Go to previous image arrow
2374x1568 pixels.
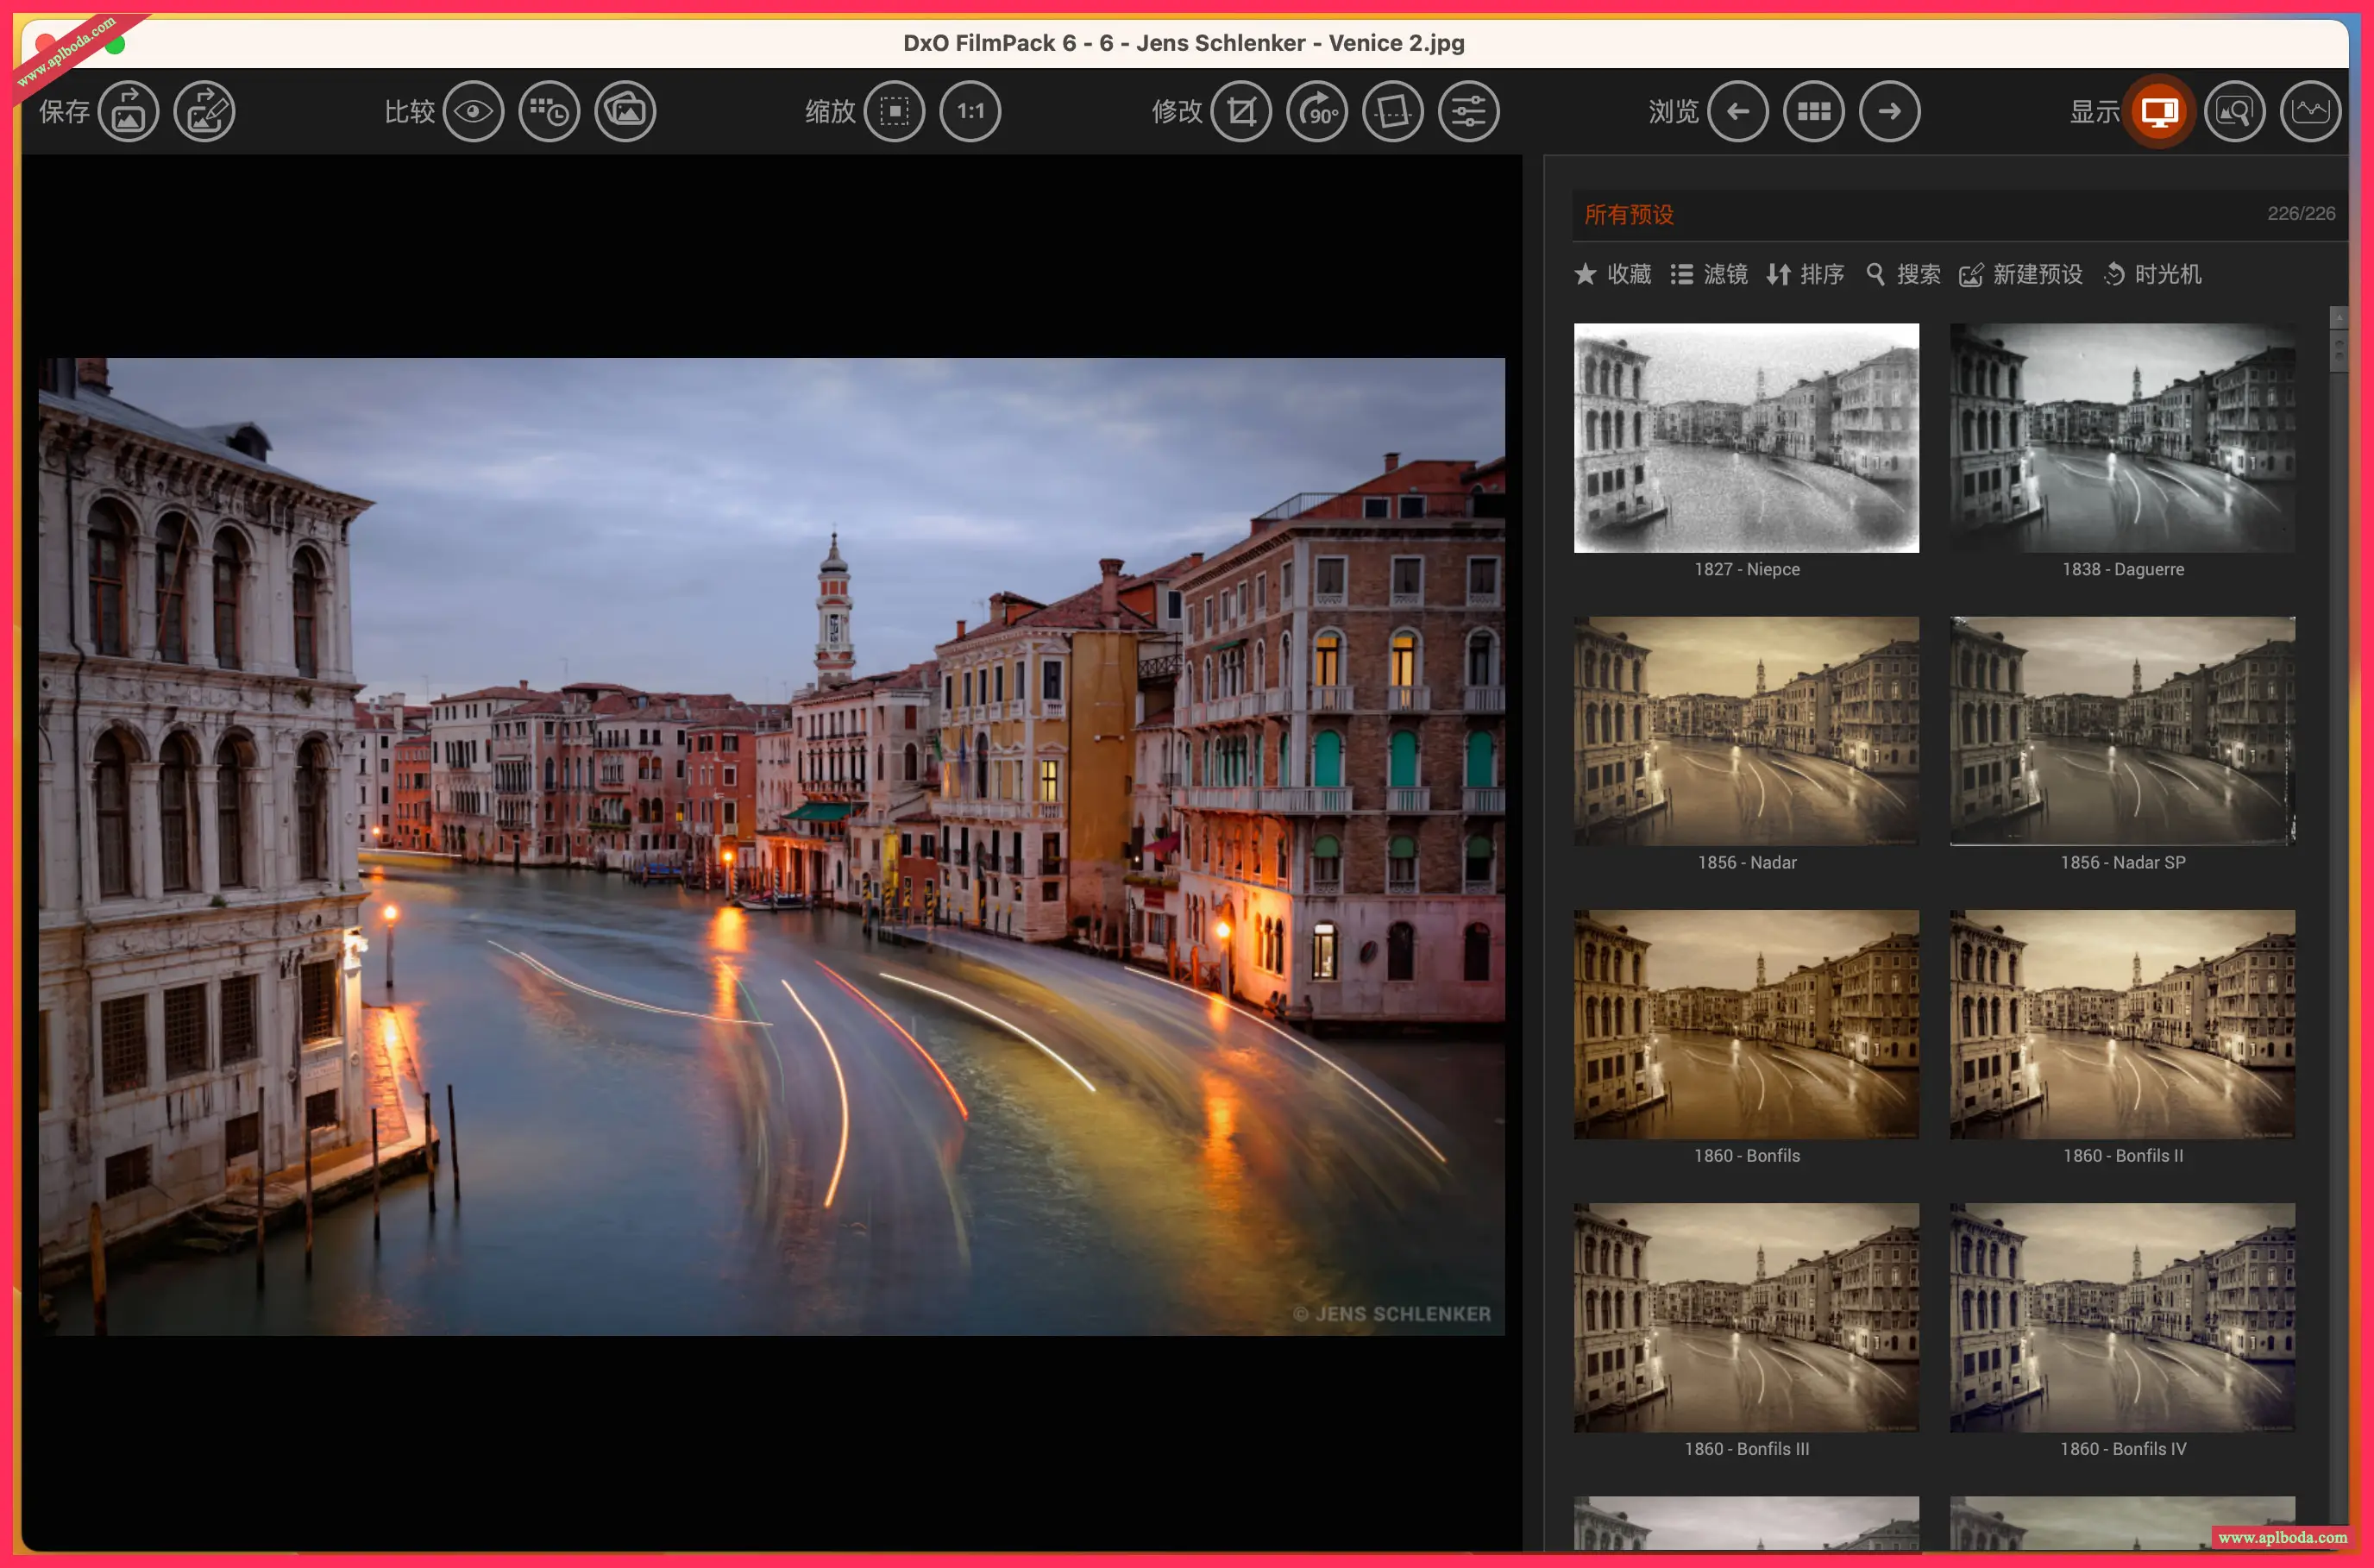1738,111
